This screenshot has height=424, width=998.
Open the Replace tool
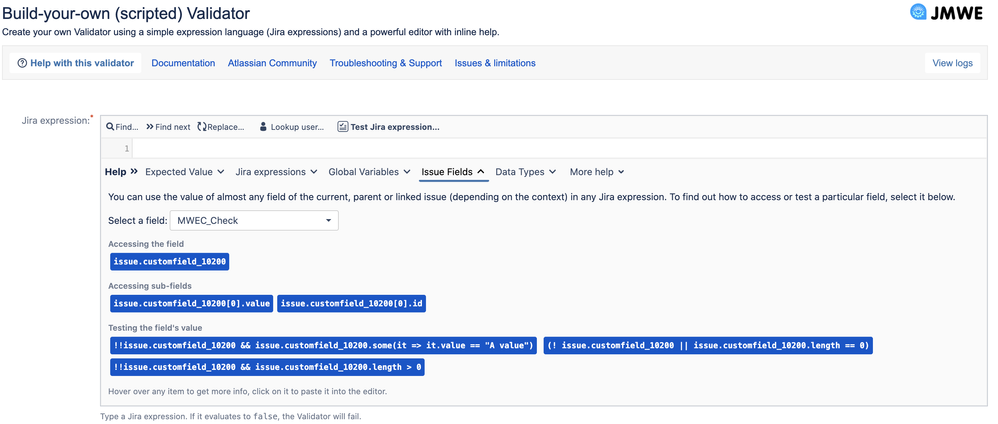point(221,127)
